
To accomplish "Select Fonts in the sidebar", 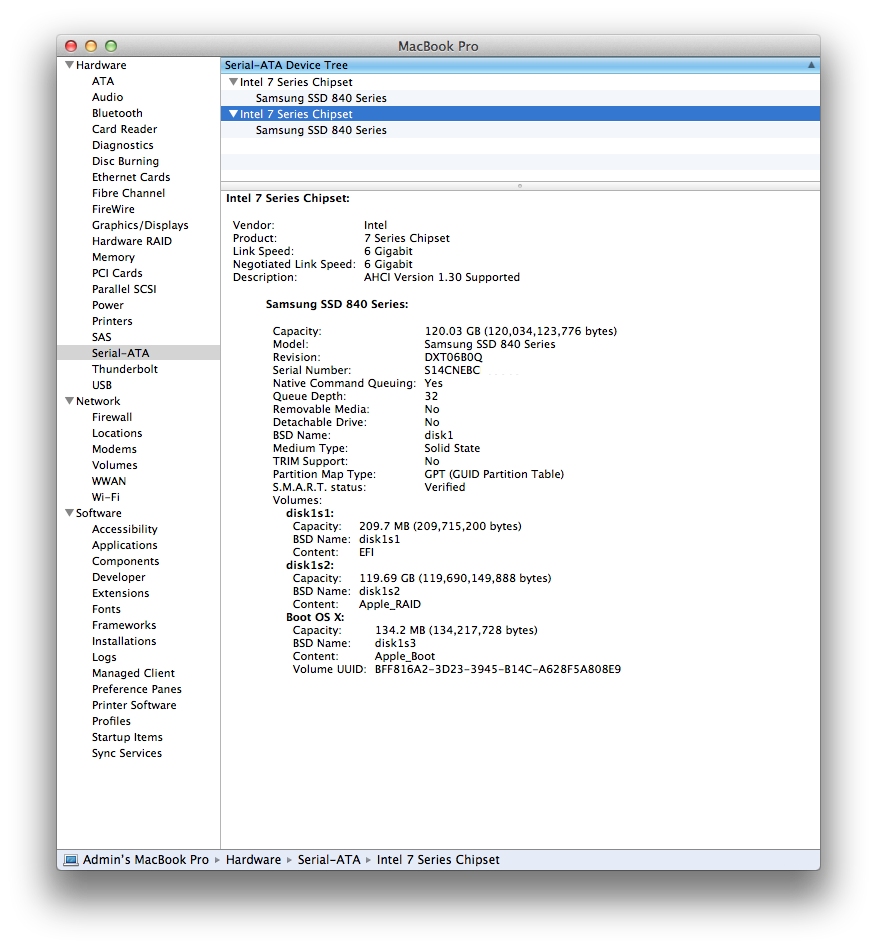I will tap(107, 609).
